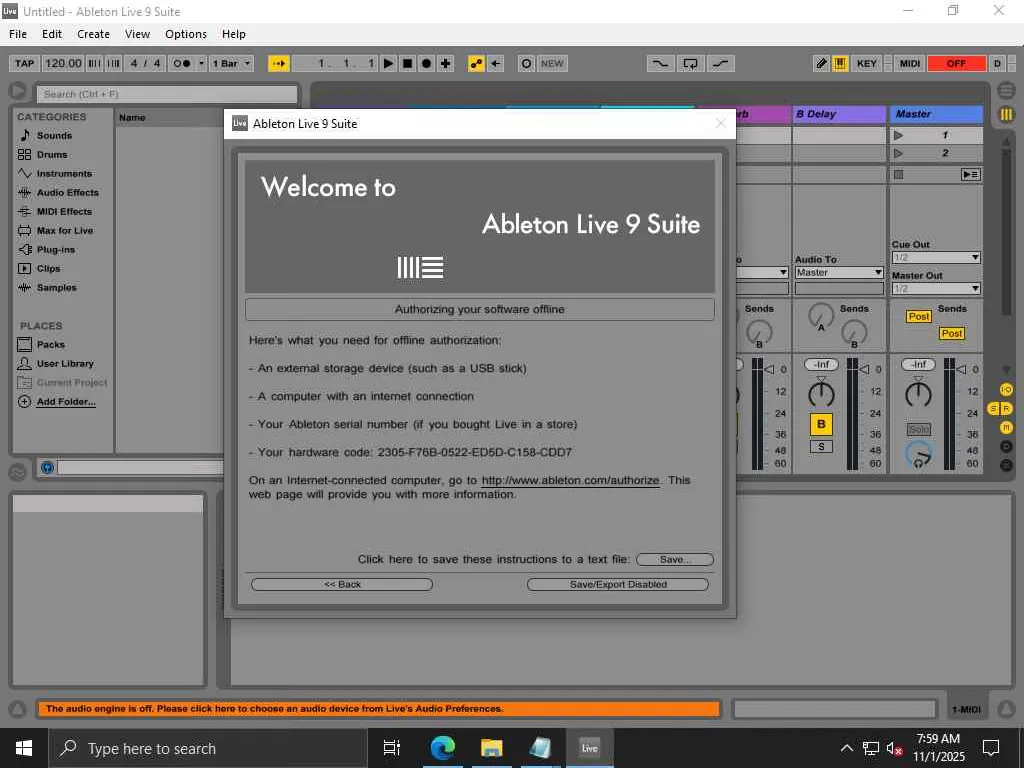
Task: Toggle Info View at bottom-left corner
Action: click(x=18, y=709)
